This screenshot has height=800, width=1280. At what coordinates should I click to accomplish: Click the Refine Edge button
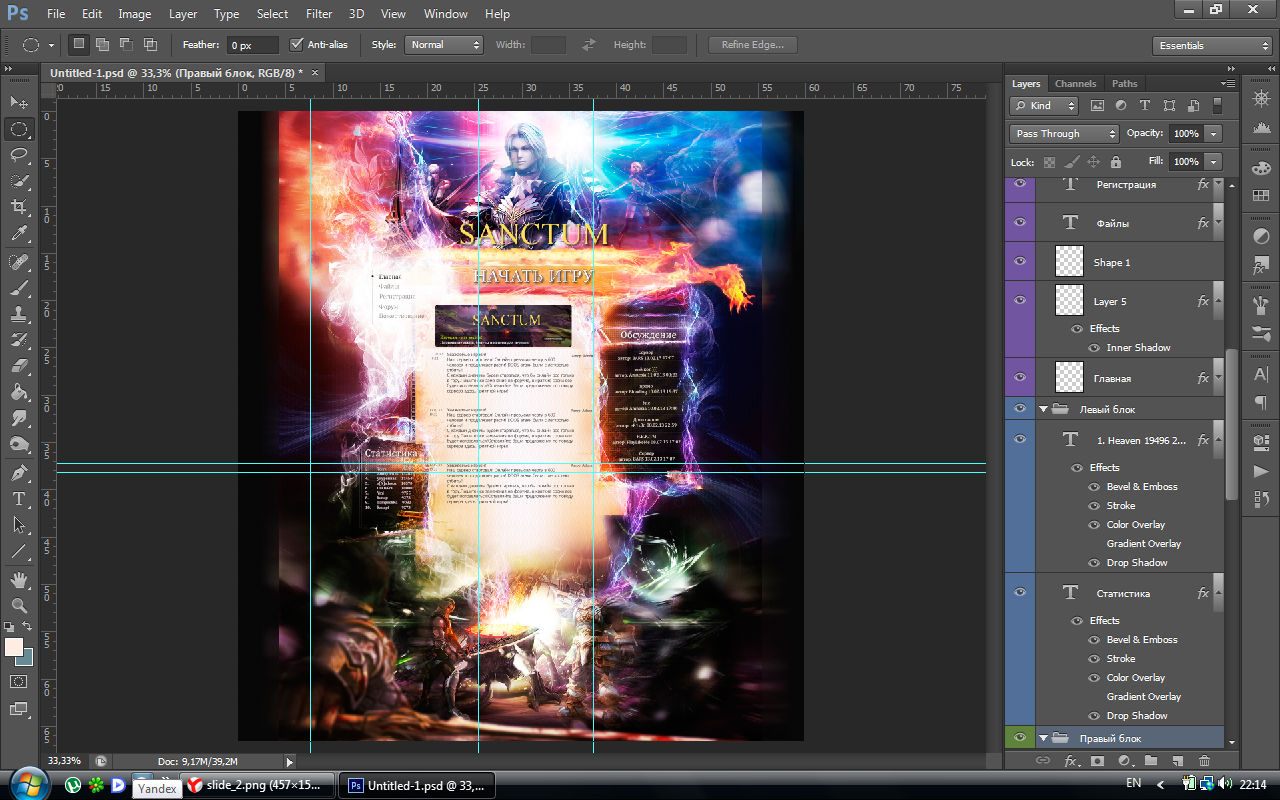coord(753,45)
